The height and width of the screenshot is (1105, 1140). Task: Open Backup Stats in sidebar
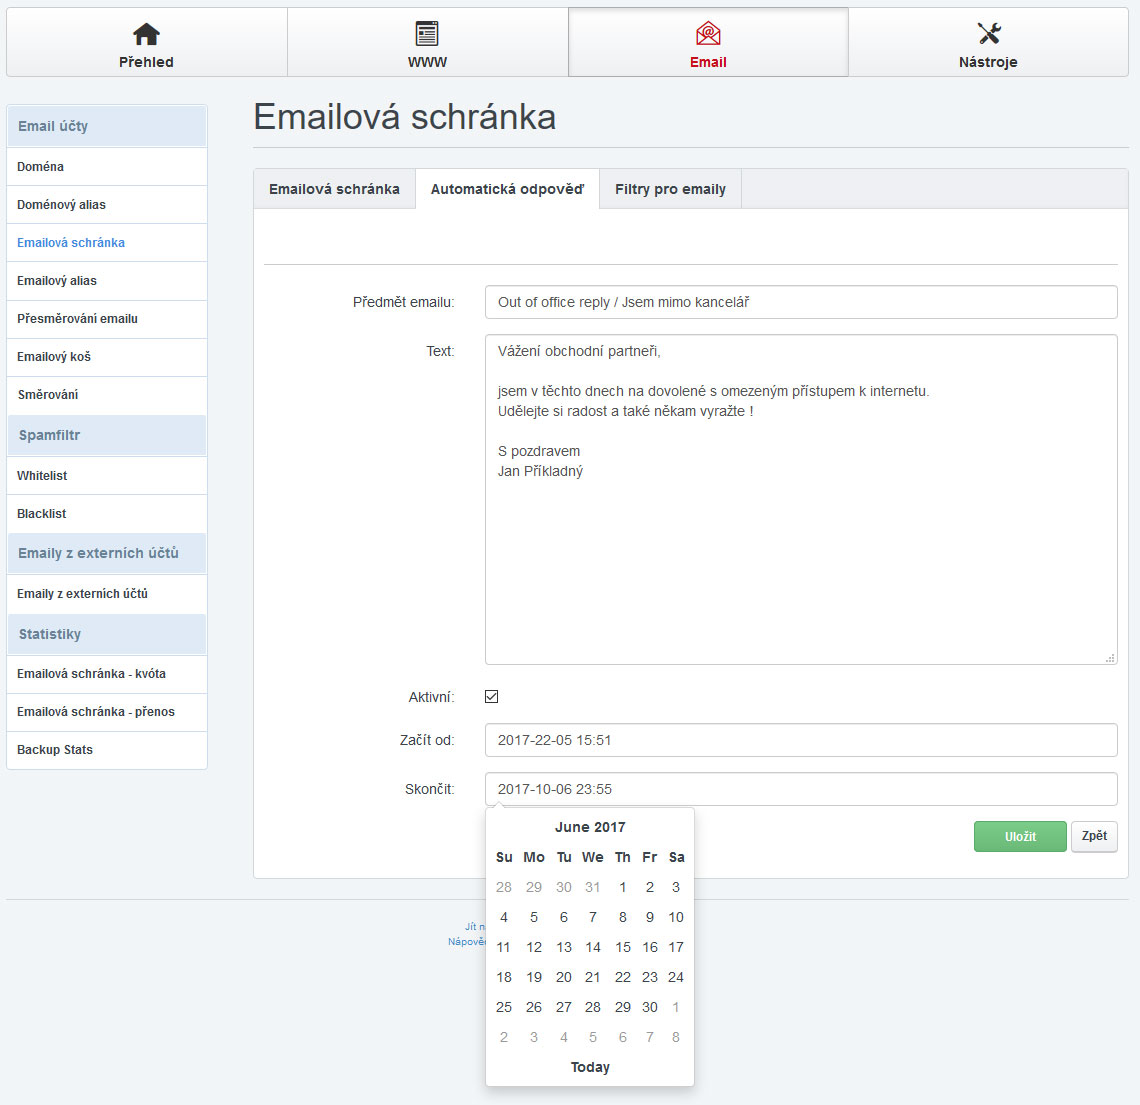(x=55, y=750)
